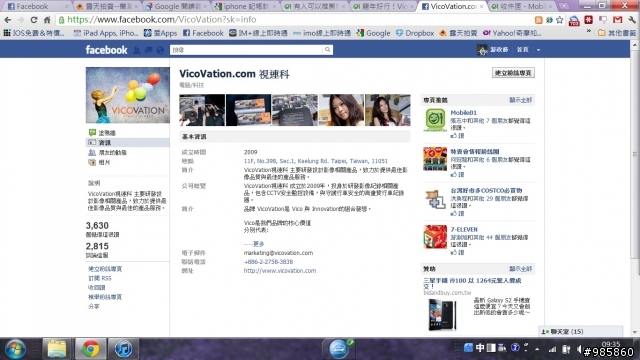Show hidden tray icons arrow
Image resolution: width=640 pixels, height=360 pixels.
tap(537, 349)
